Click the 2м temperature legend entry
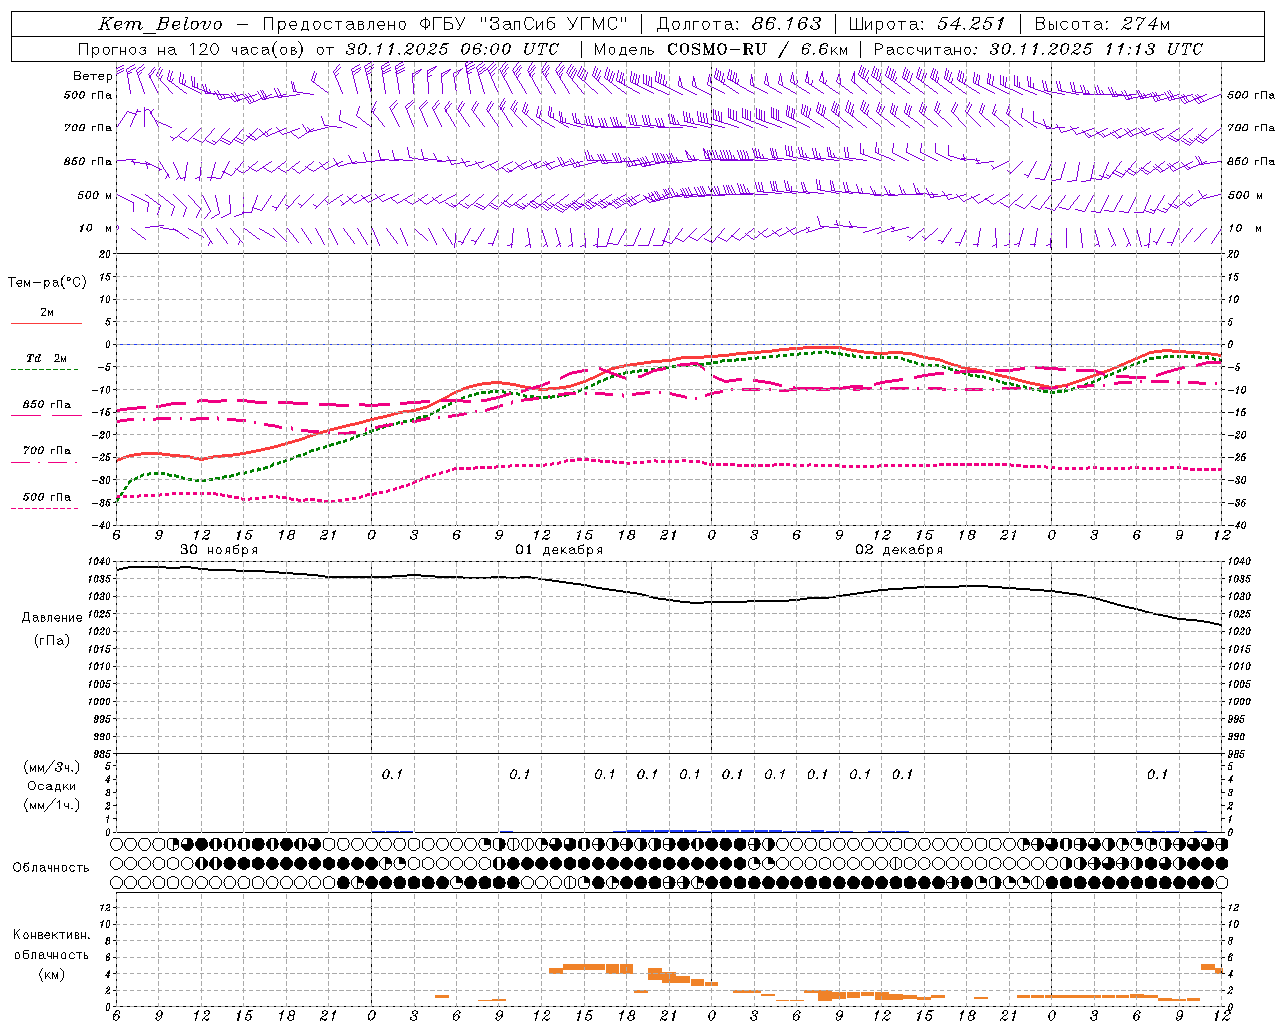 tap(47, 313)
